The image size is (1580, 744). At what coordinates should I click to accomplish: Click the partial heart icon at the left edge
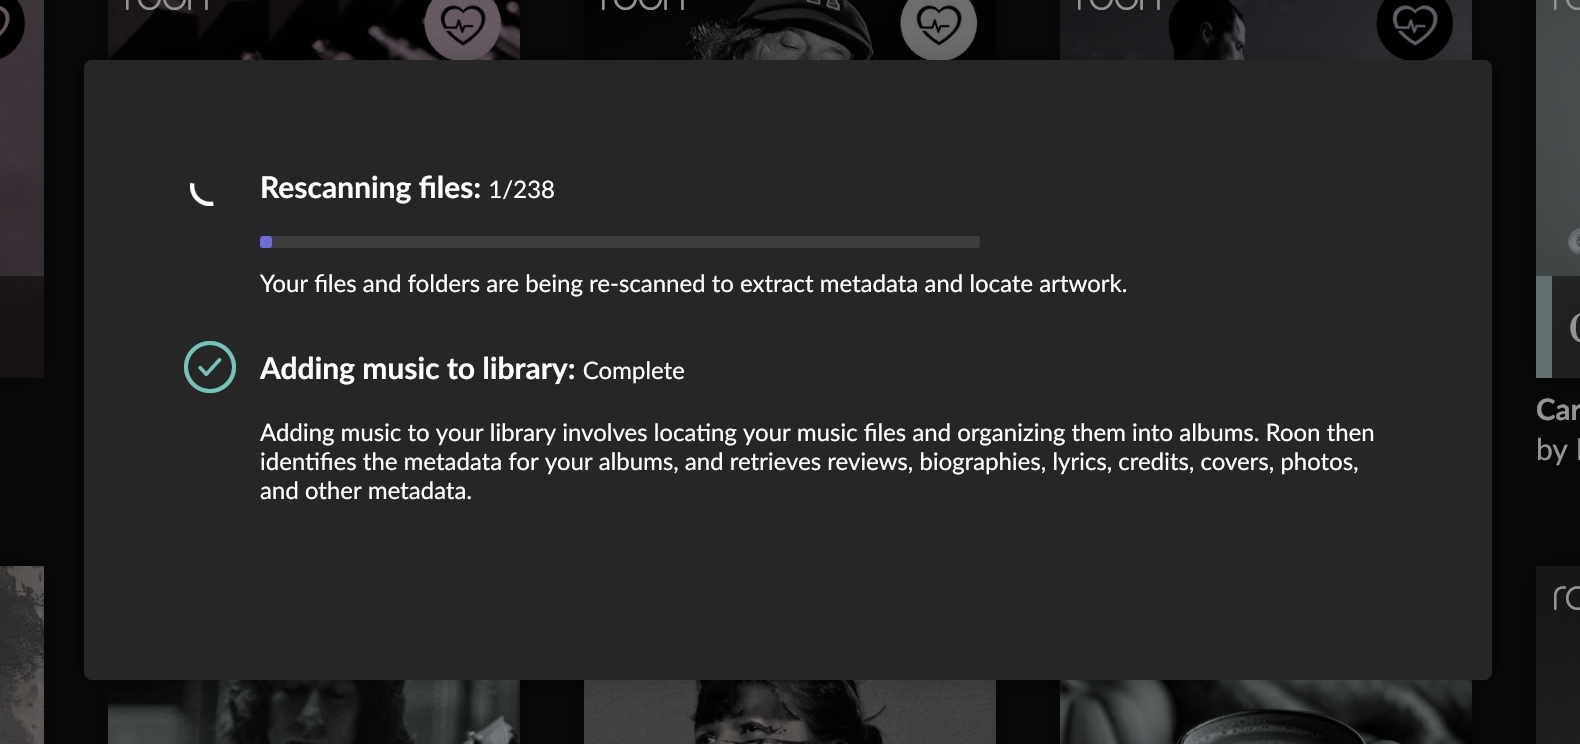[x=10, y=26]
